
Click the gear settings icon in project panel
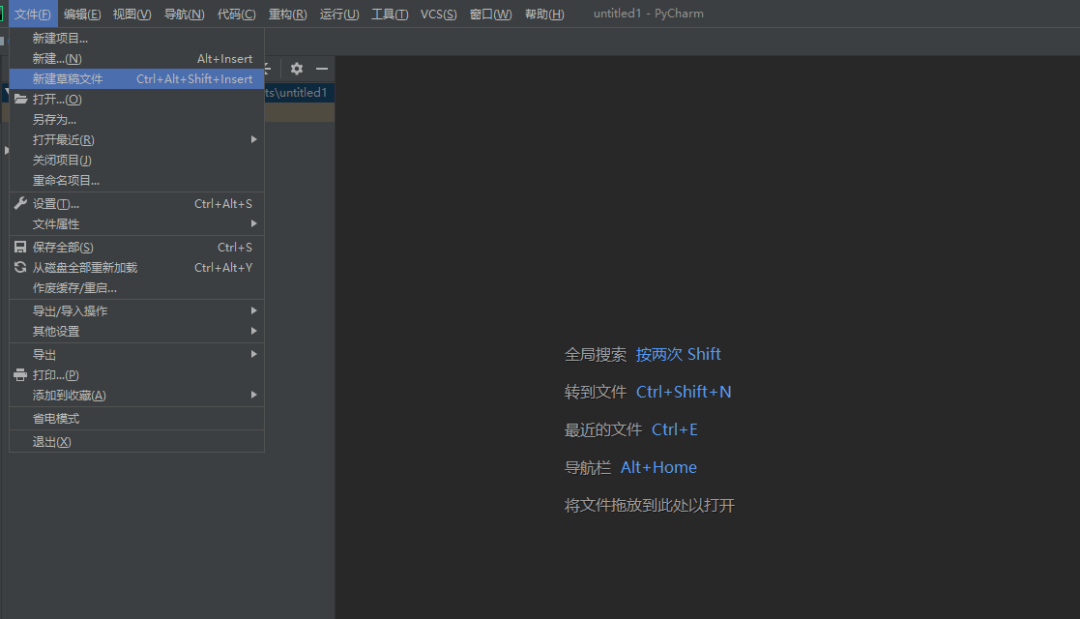(x=296, y=68)
